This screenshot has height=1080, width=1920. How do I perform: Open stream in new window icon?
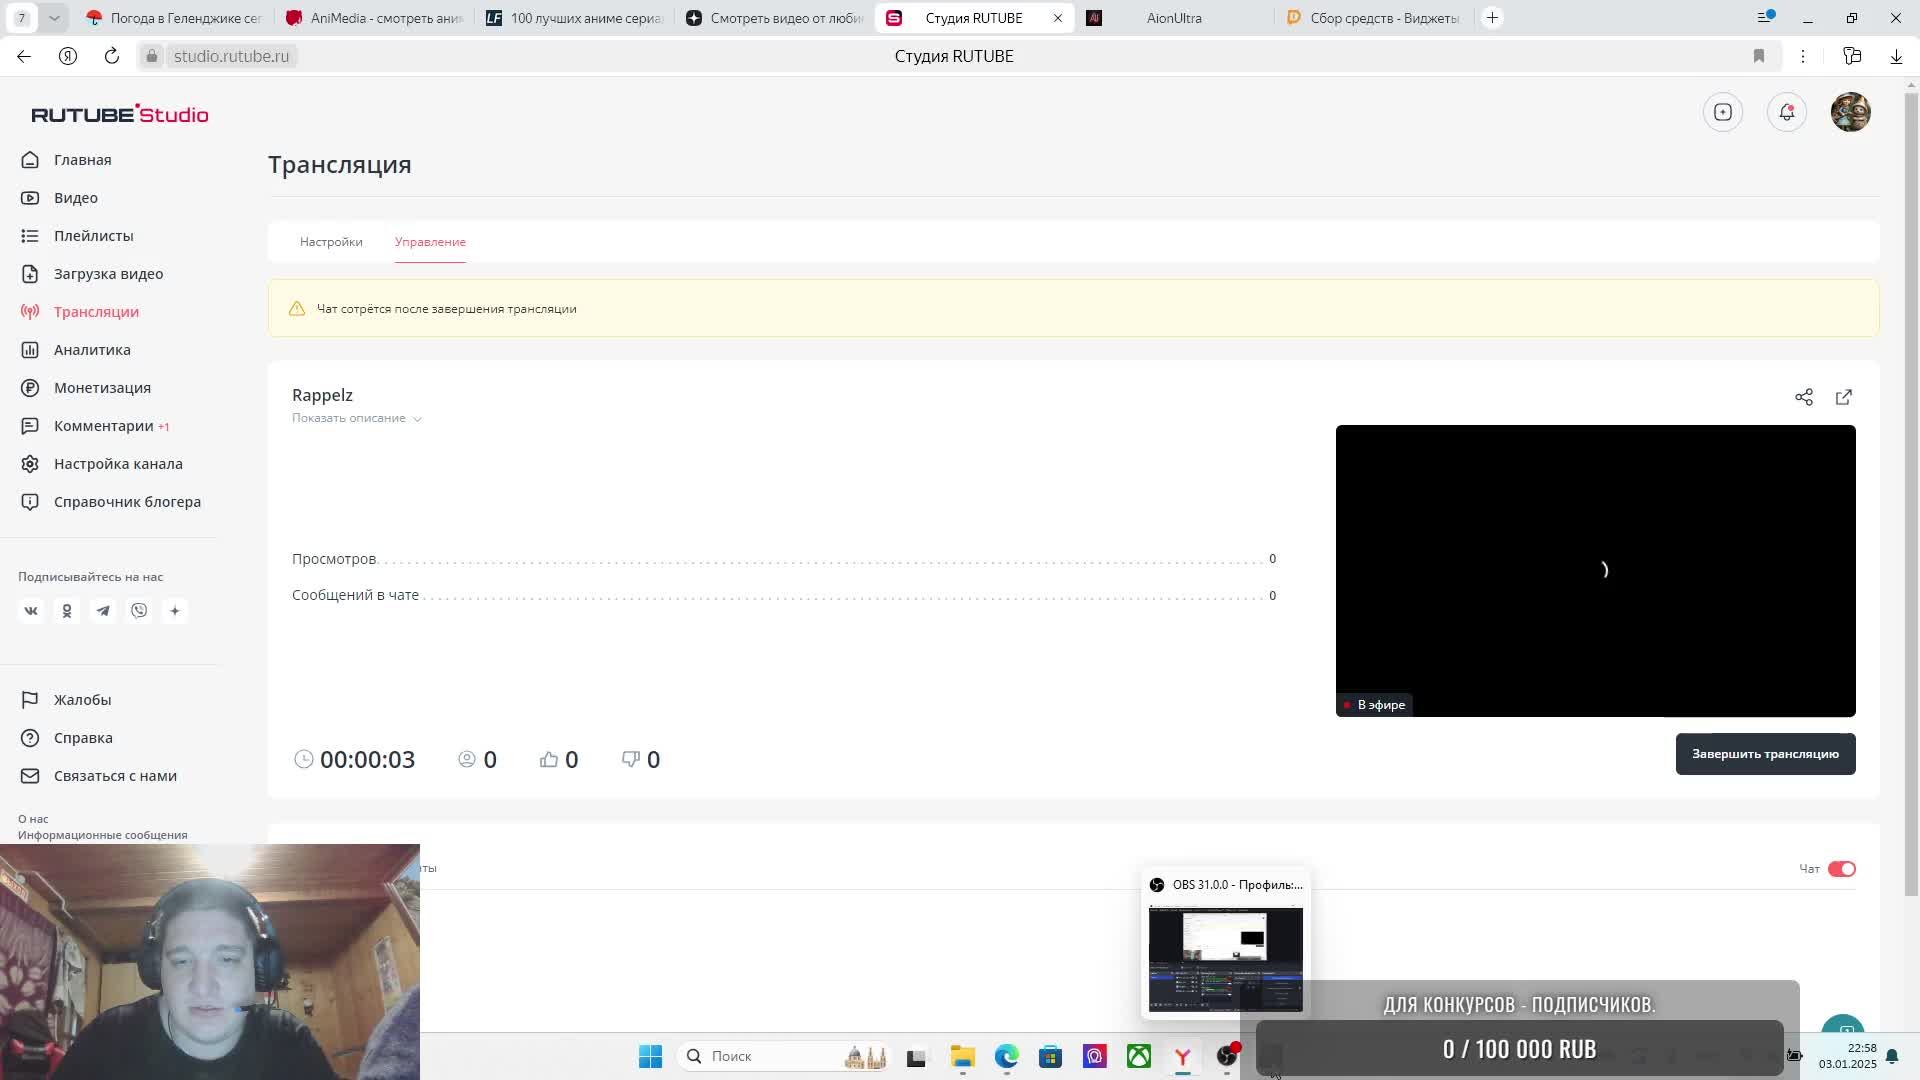click(x=1843, y=397)
